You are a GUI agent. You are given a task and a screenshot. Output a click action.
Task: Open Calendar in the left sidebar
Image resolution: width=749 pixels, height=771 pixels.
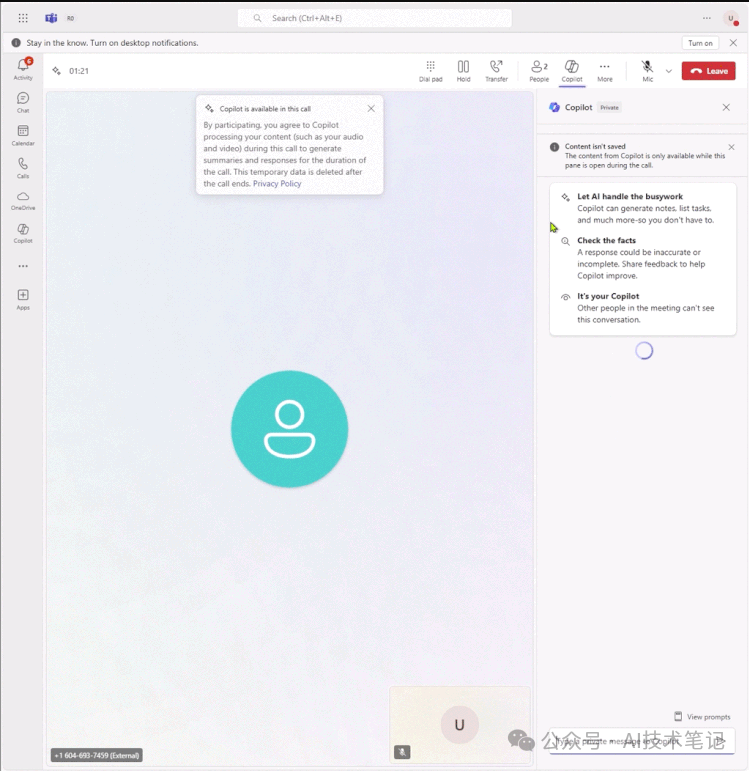[23, 135]
